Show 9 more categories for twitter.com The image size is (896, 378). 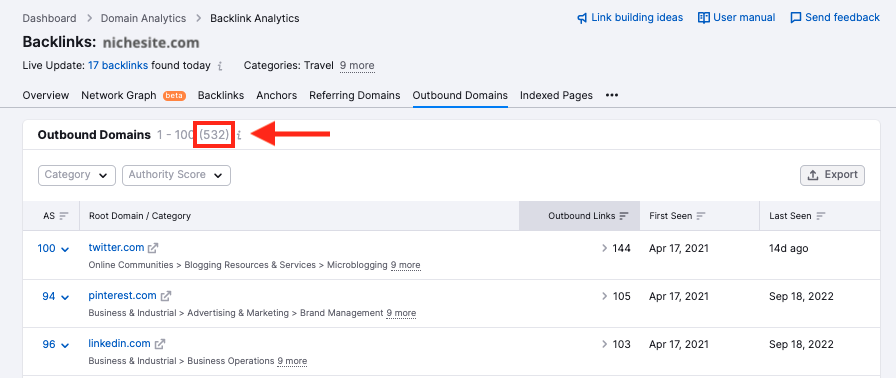406,265
